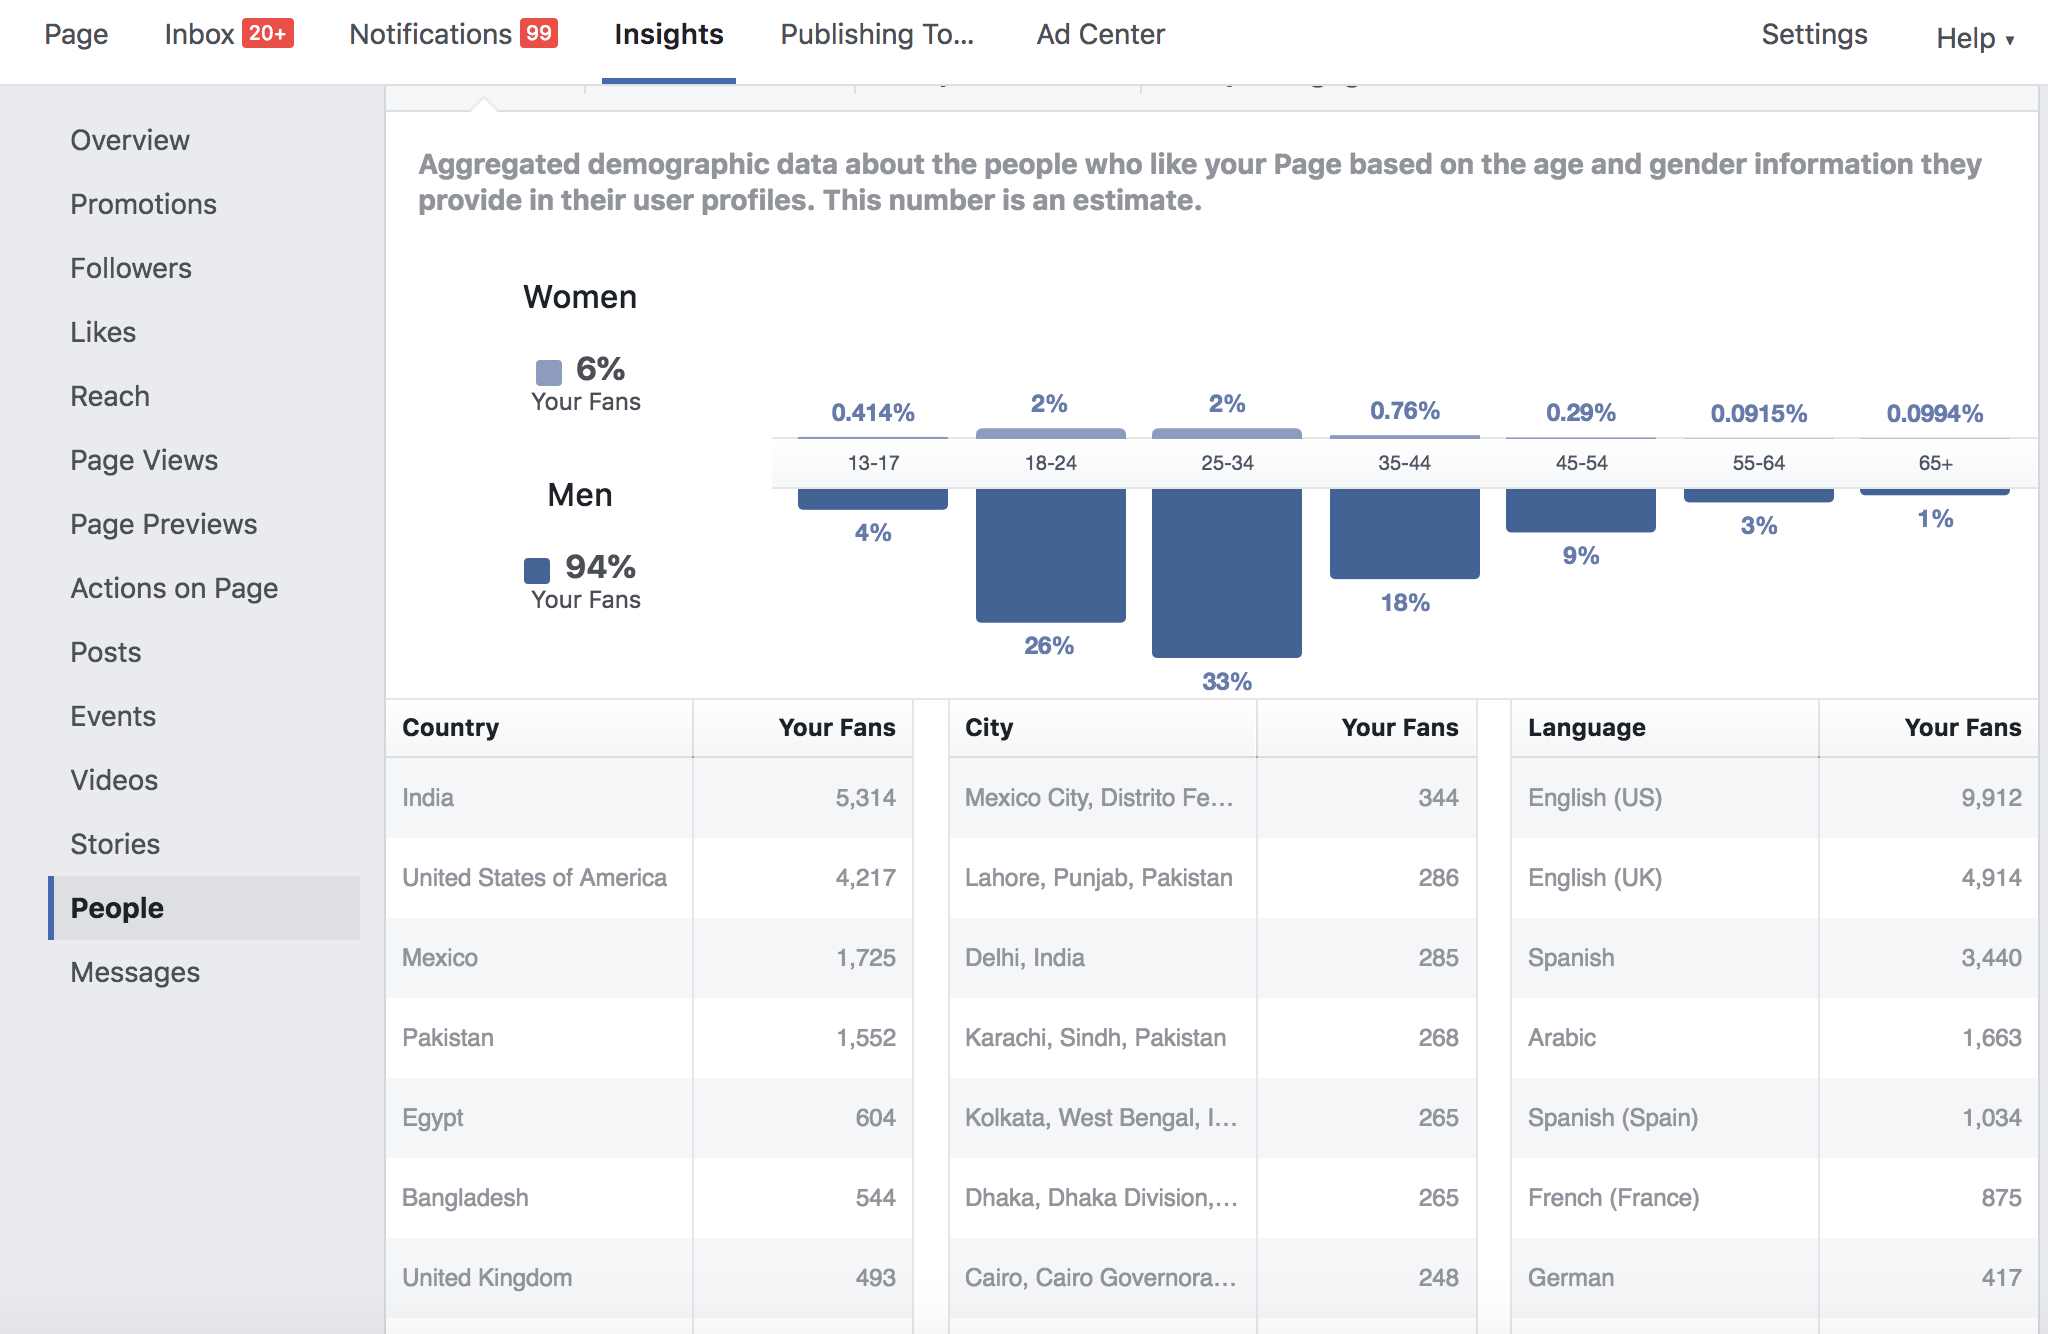Open Actions on Page section
The height and width of the screenshot is (1334, 2048).
[x=174, y=588]
